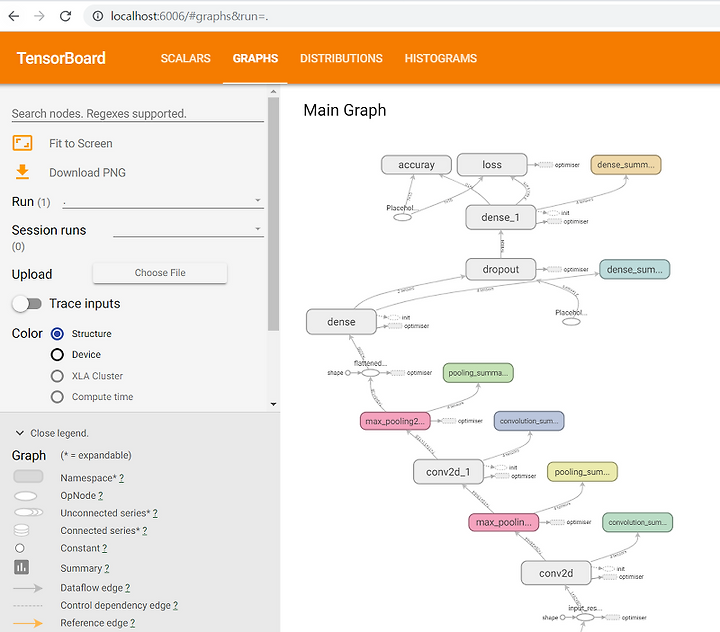Screen dimensions: 720x632
Task: Click the browser address bar URL
Action: click(x=189, y=16)
